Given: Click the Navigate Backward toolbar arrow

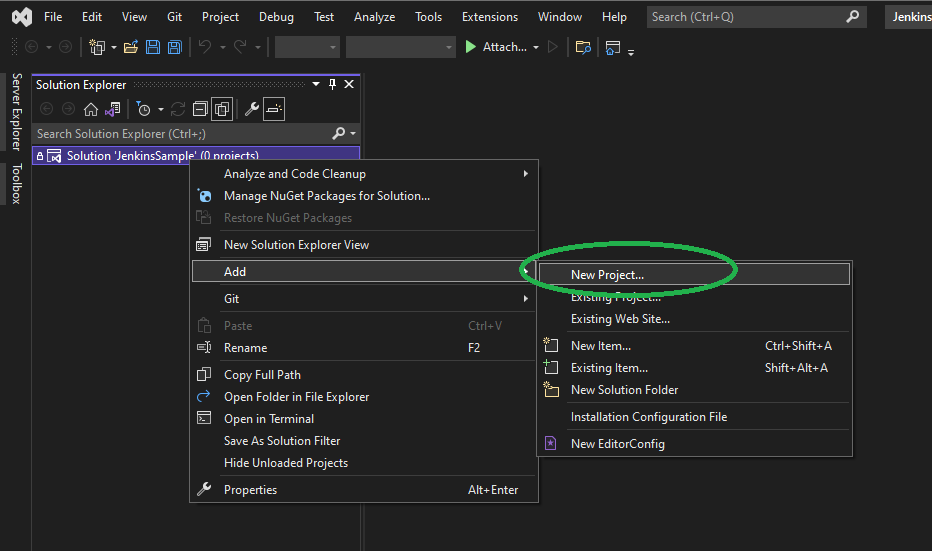Looking at the screenshot, I should click(32, 46).
